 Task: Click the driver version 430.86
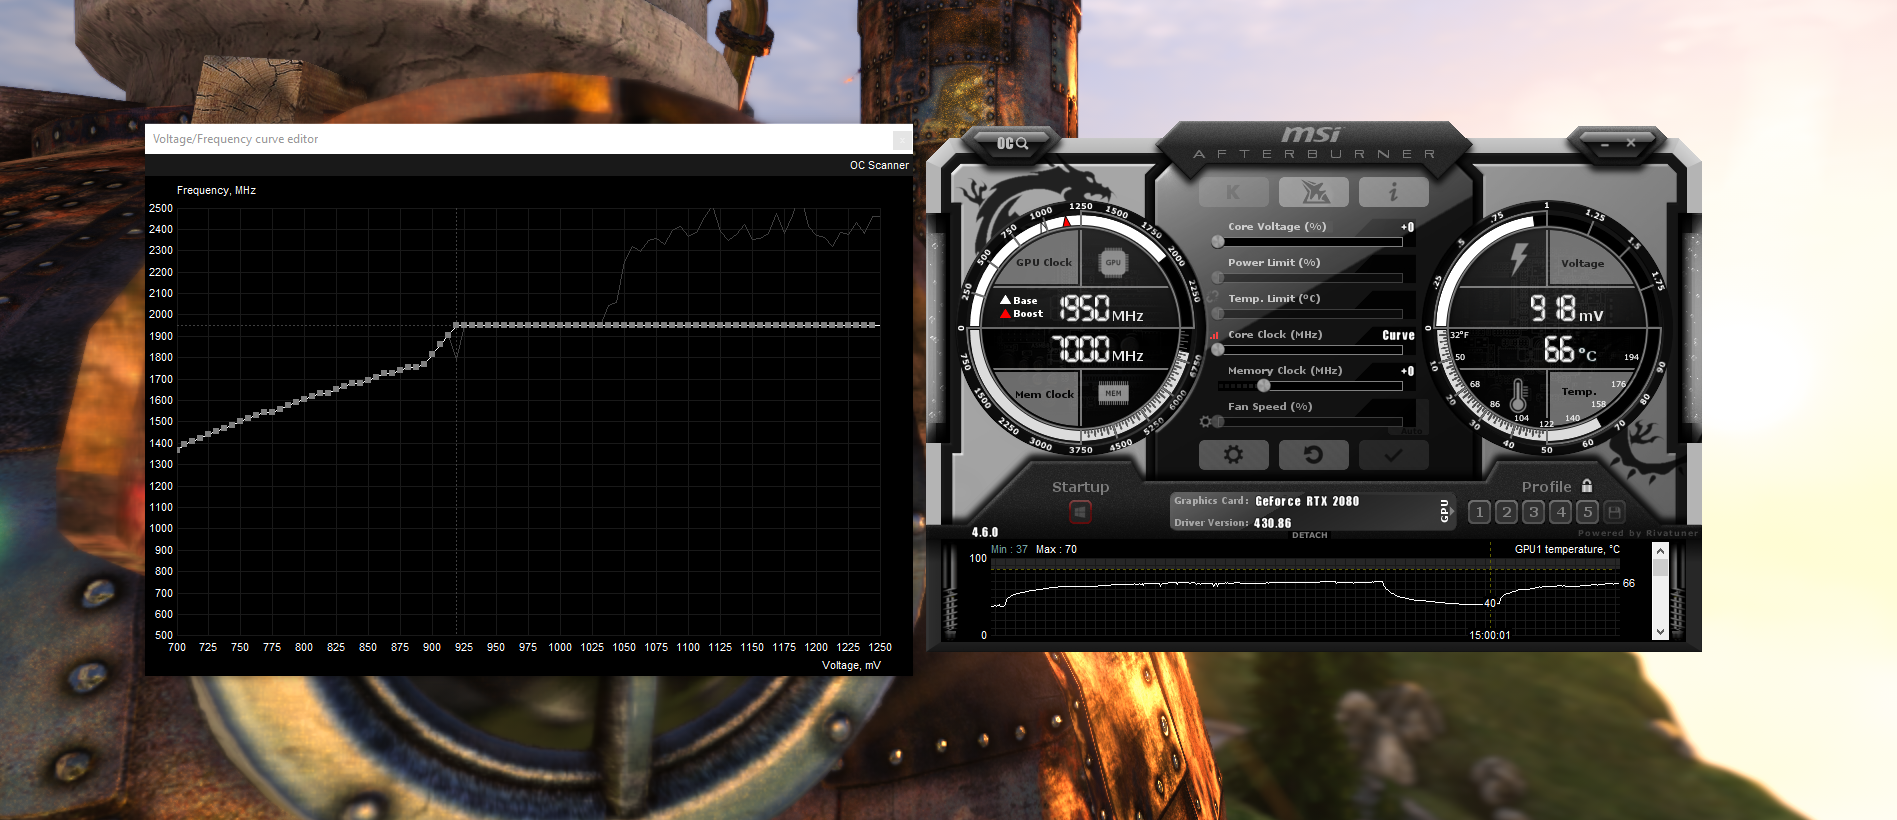point(1272,523)
